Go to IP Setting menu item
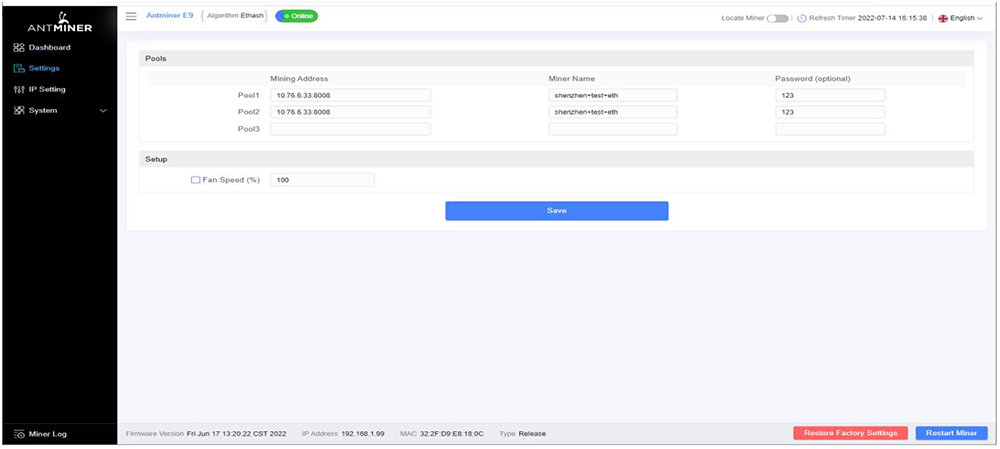The width and height of the screenshot is (1000, 449). click(x=47, y=90)
